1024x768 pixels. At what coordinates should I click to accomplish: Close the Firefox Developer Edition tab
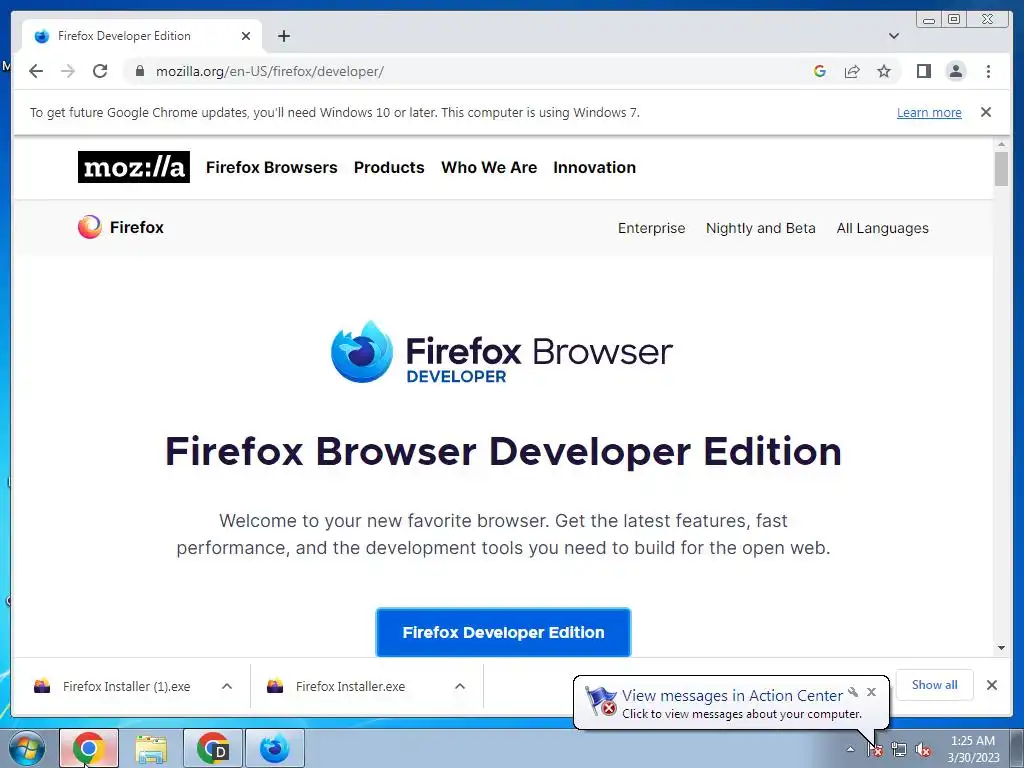tap(246, 36)
